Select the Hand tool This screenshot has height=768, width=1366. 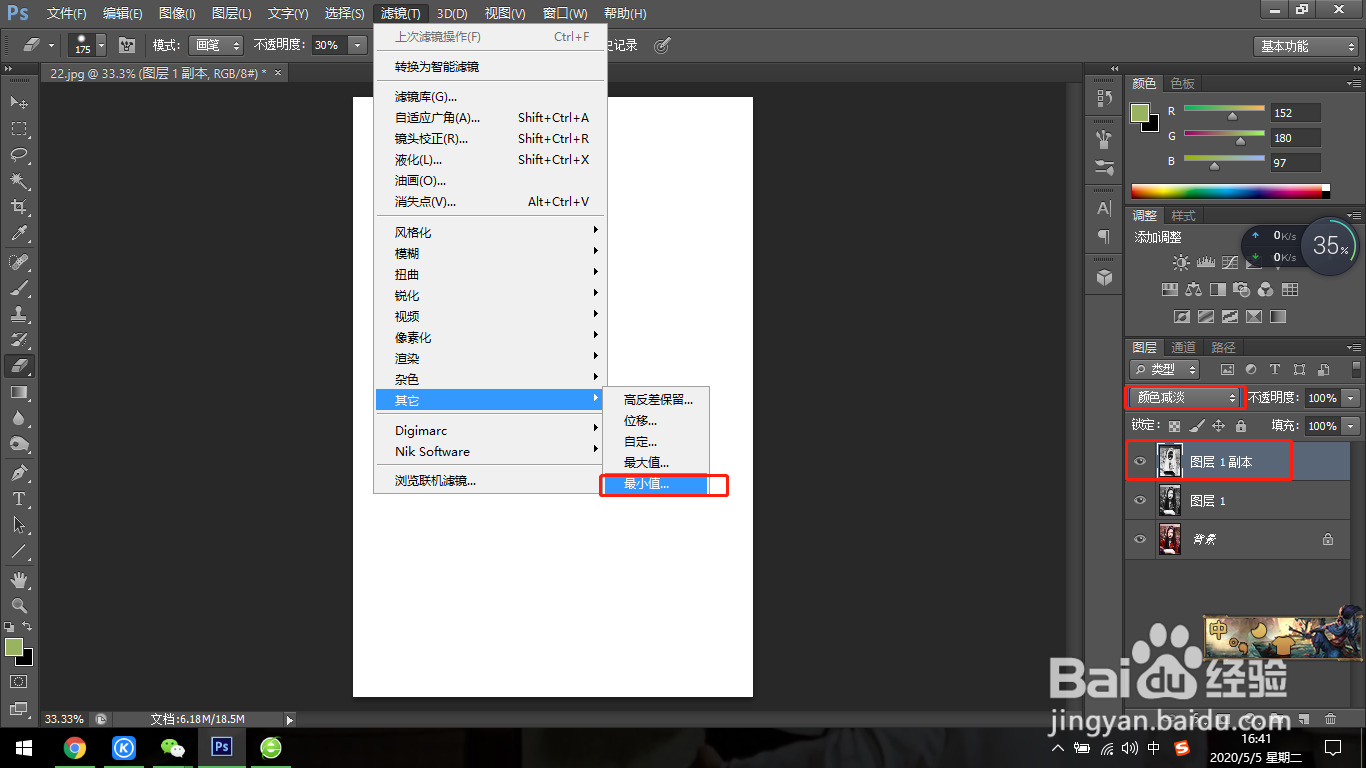pyautogui.click(x=19, y=579)
